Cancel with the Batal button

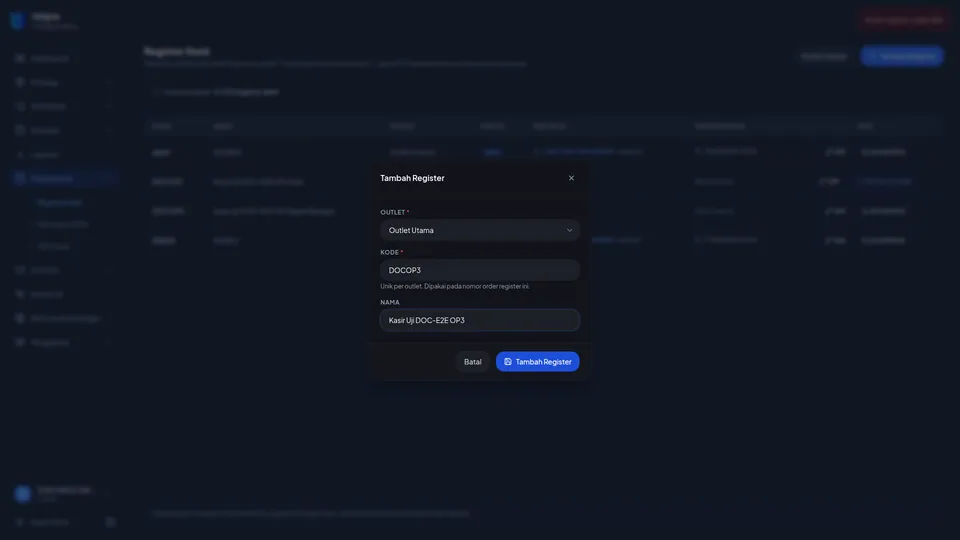[x=472, y=362]
